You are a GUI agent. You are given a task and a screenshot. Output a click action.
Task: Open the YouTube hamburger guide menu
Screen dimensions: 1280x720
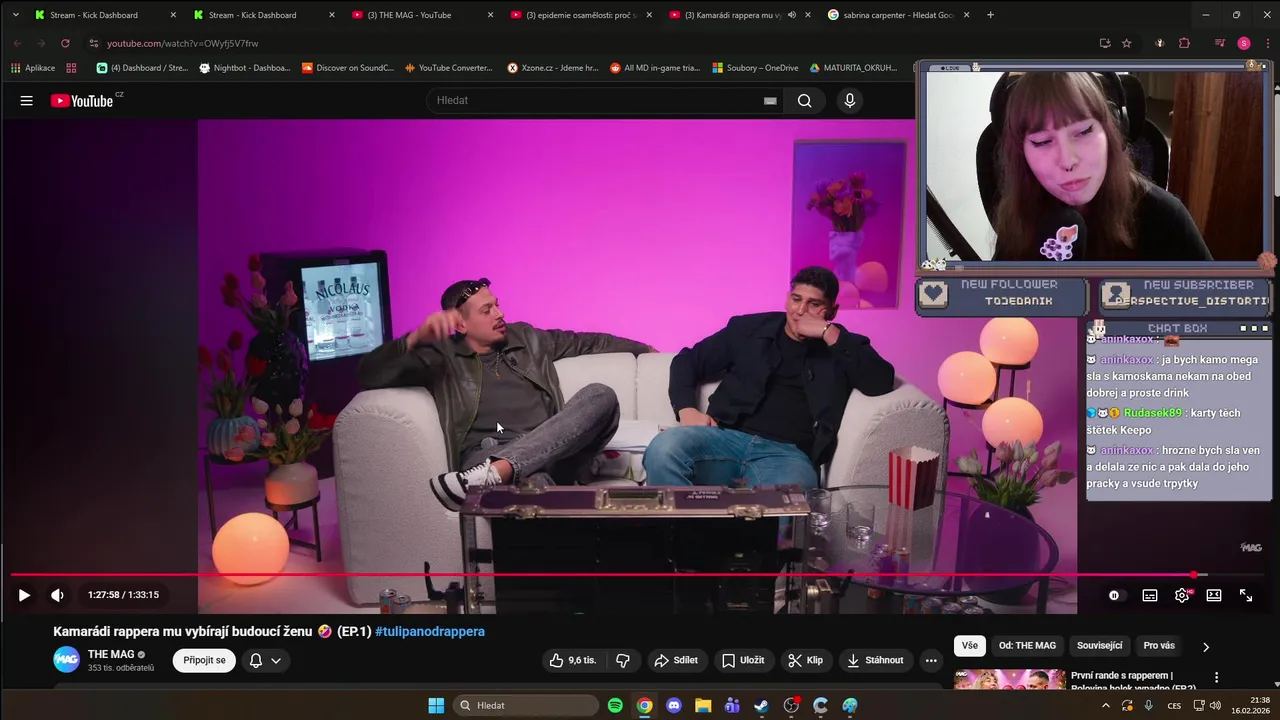[26, 100]
